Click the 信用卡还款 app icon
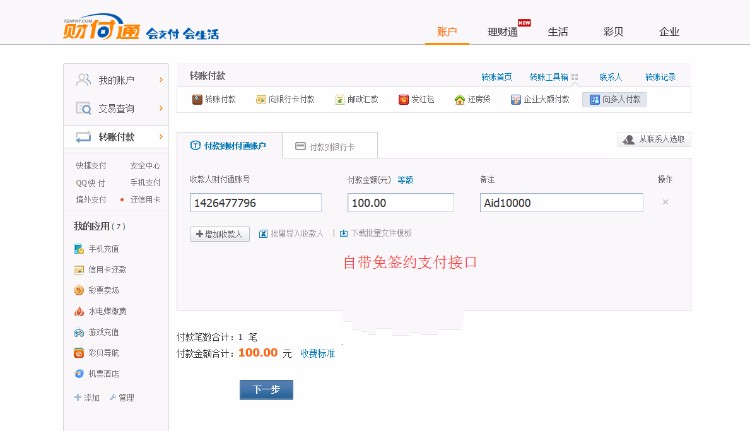750x431 pixels. point(79,270)
